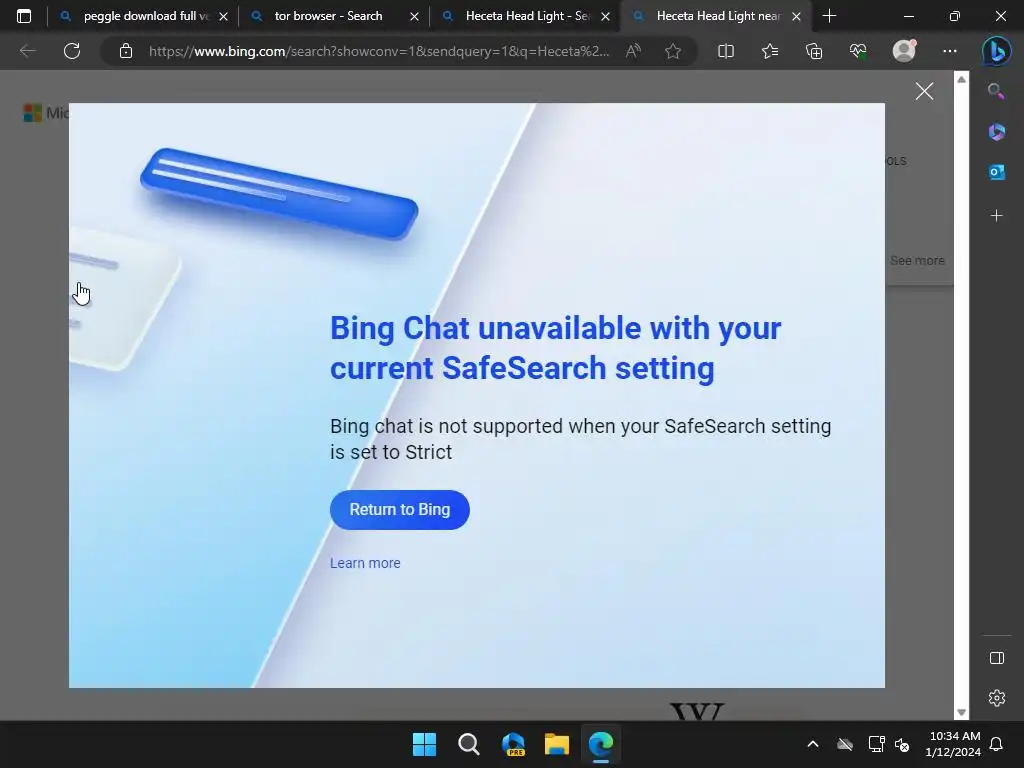Click the Return to Bing button
1024x768 pixels.
(400, 509)
